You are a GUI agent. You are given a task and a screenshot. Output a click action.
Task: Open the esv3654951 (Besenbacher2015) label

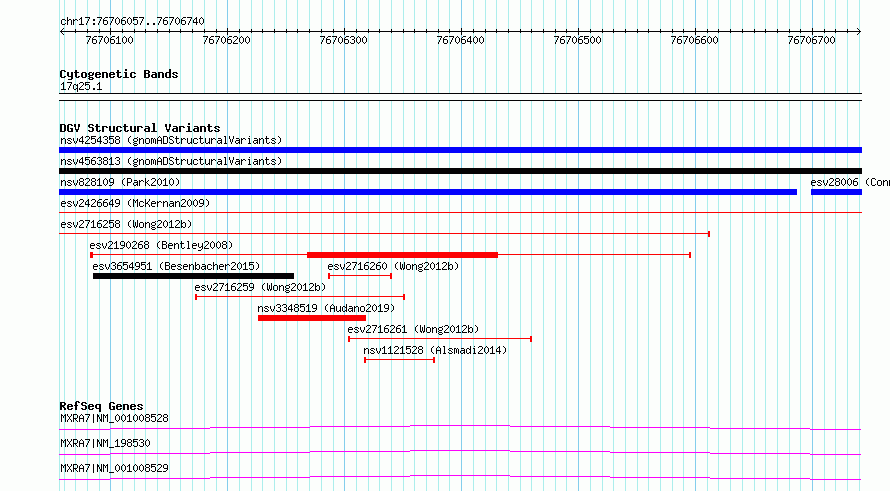(x=176, y=266)
